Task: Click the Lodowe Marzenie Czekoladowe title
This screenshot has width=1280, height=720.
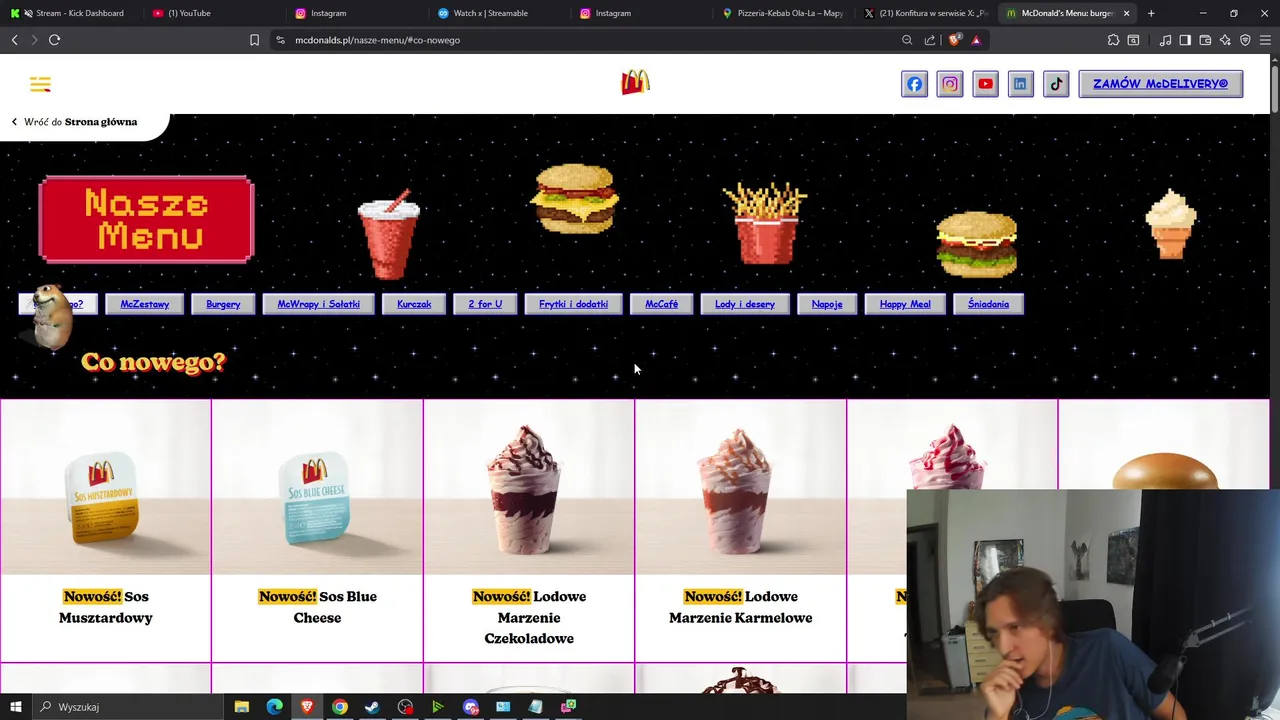Action: point(529,617)
